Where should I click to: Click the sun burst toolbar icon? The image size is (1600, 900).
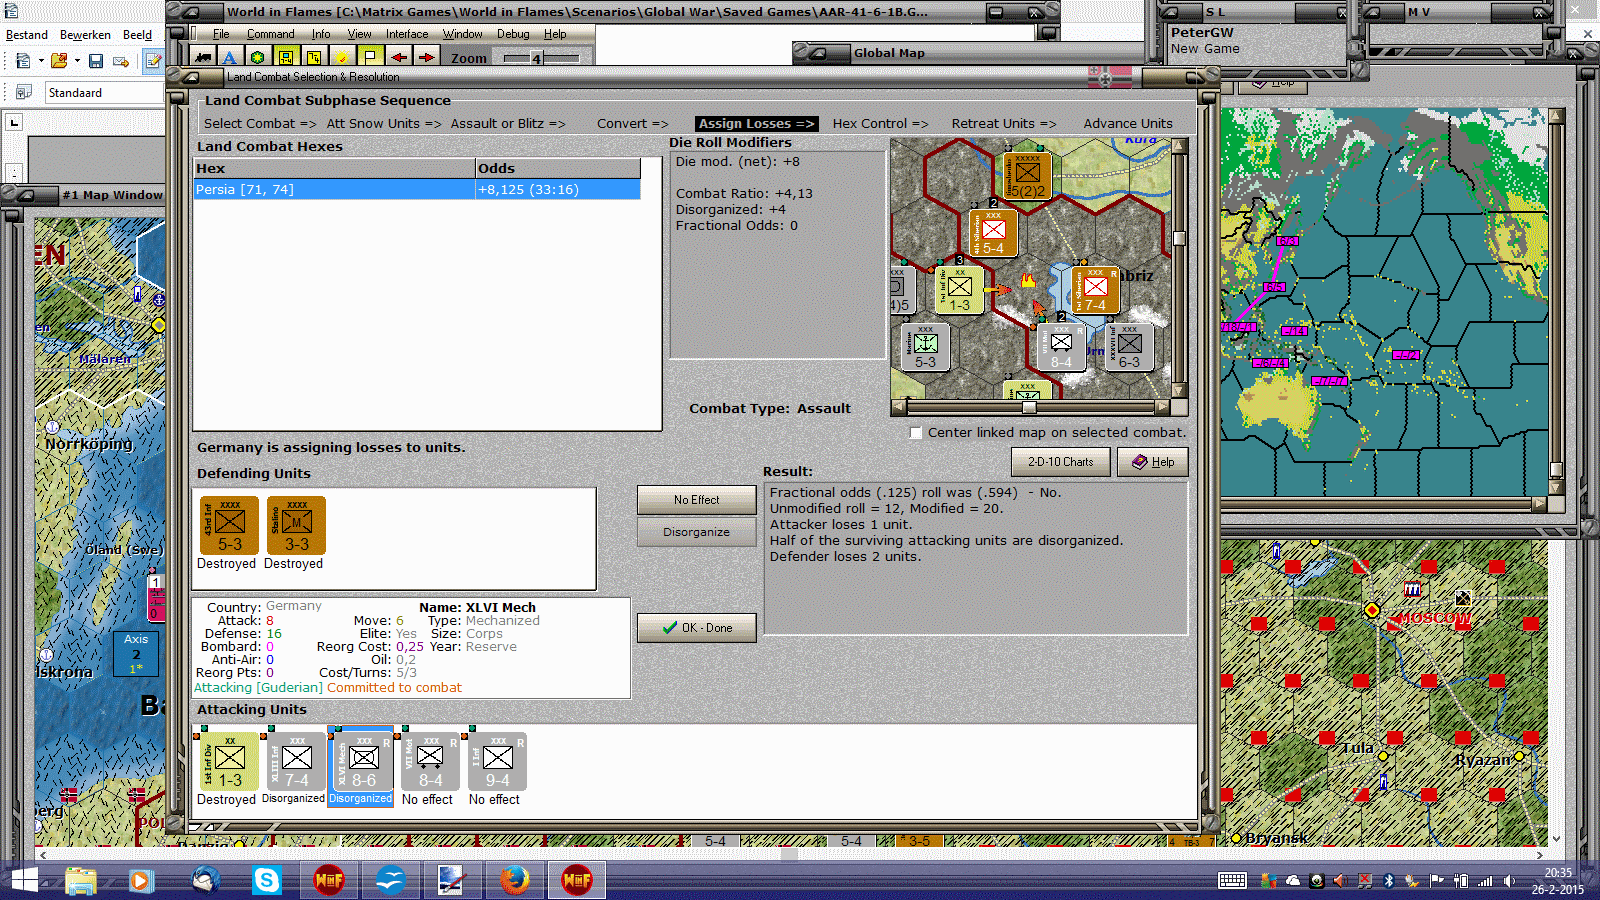click(342, 57)
